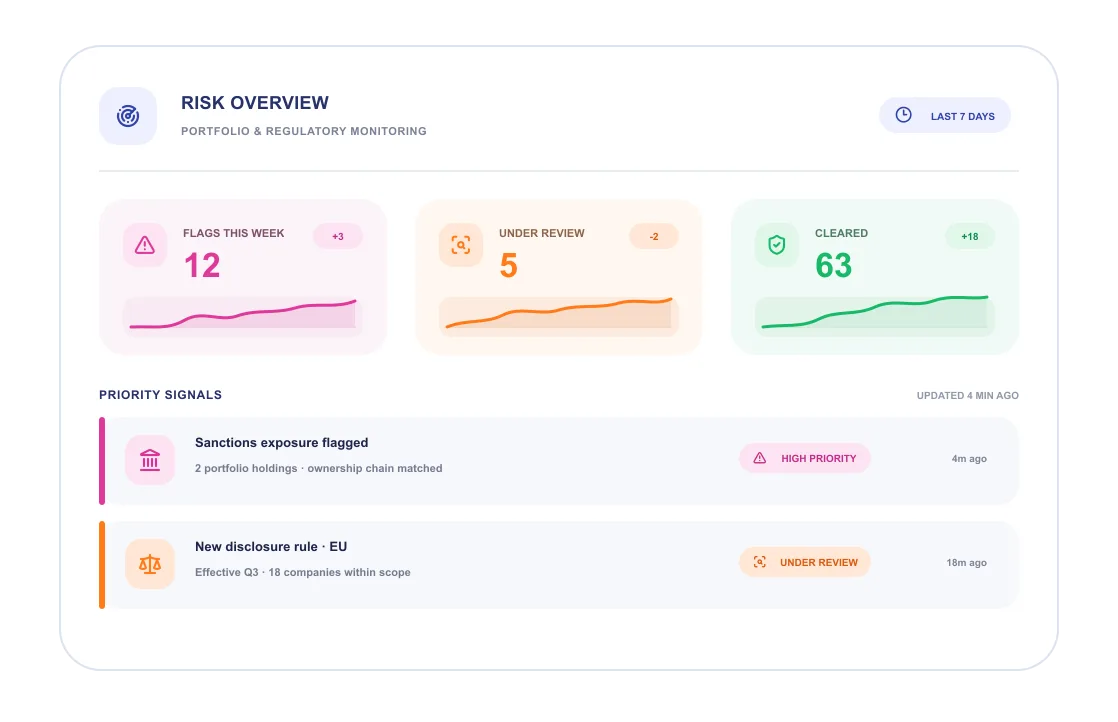Click the bank building icon for Sanctions exposure
Image resolution: width=1118 pixels, height=722 pixels.
click(150, 460)
